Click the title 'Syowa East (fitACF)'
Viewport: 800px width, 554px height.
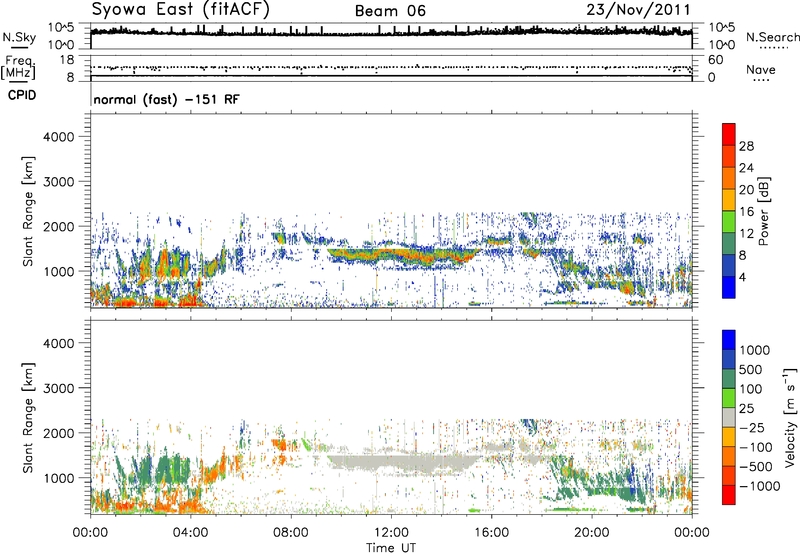pyautogui.click(x=181, y=10)
